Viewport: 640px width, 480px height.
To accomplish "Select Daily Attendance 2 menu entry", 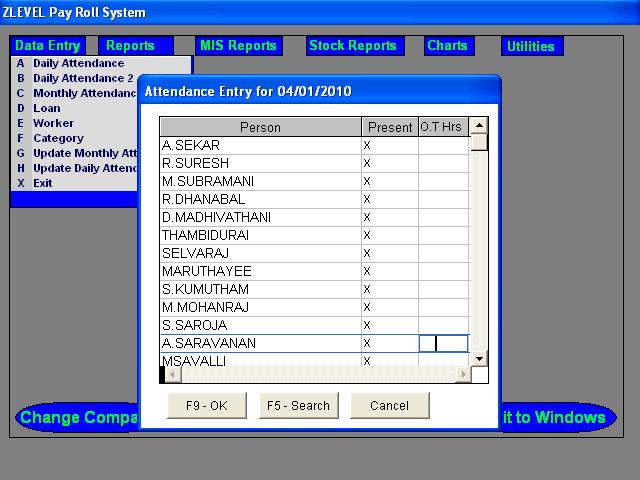I will 75,78.
